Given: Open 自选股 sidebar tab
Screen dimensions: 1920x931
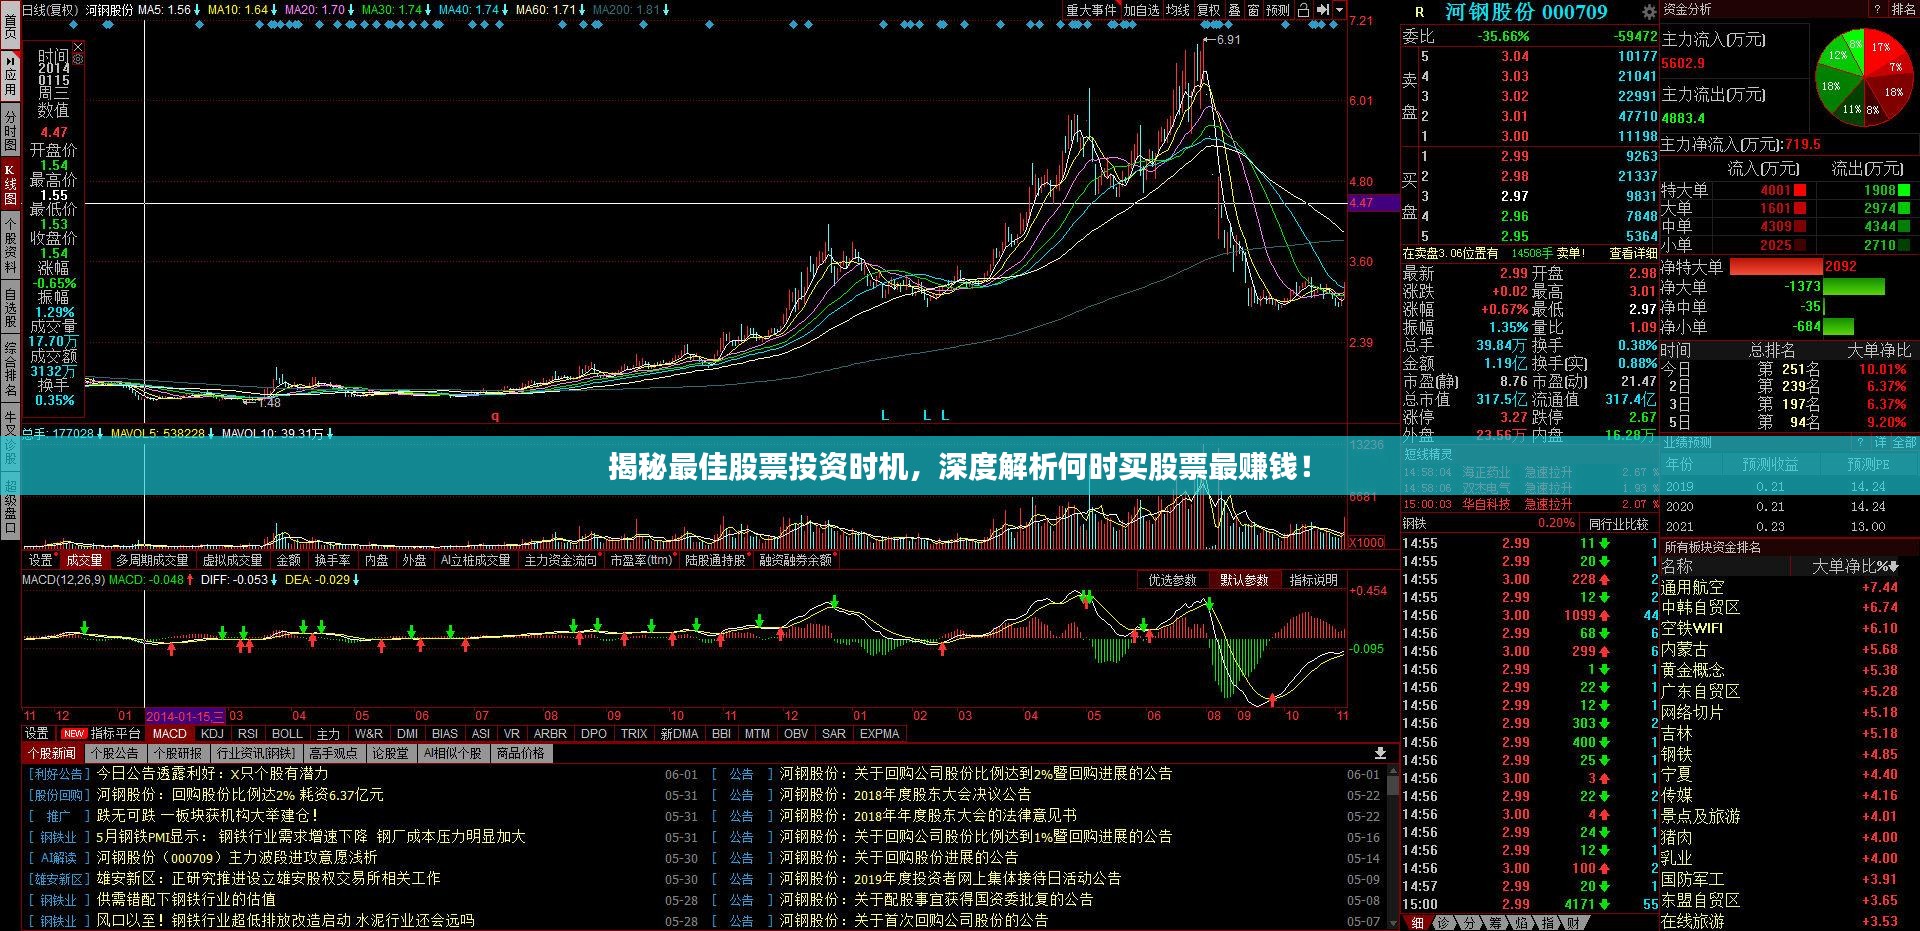Looking at the screenshot, I should point(10,308).
